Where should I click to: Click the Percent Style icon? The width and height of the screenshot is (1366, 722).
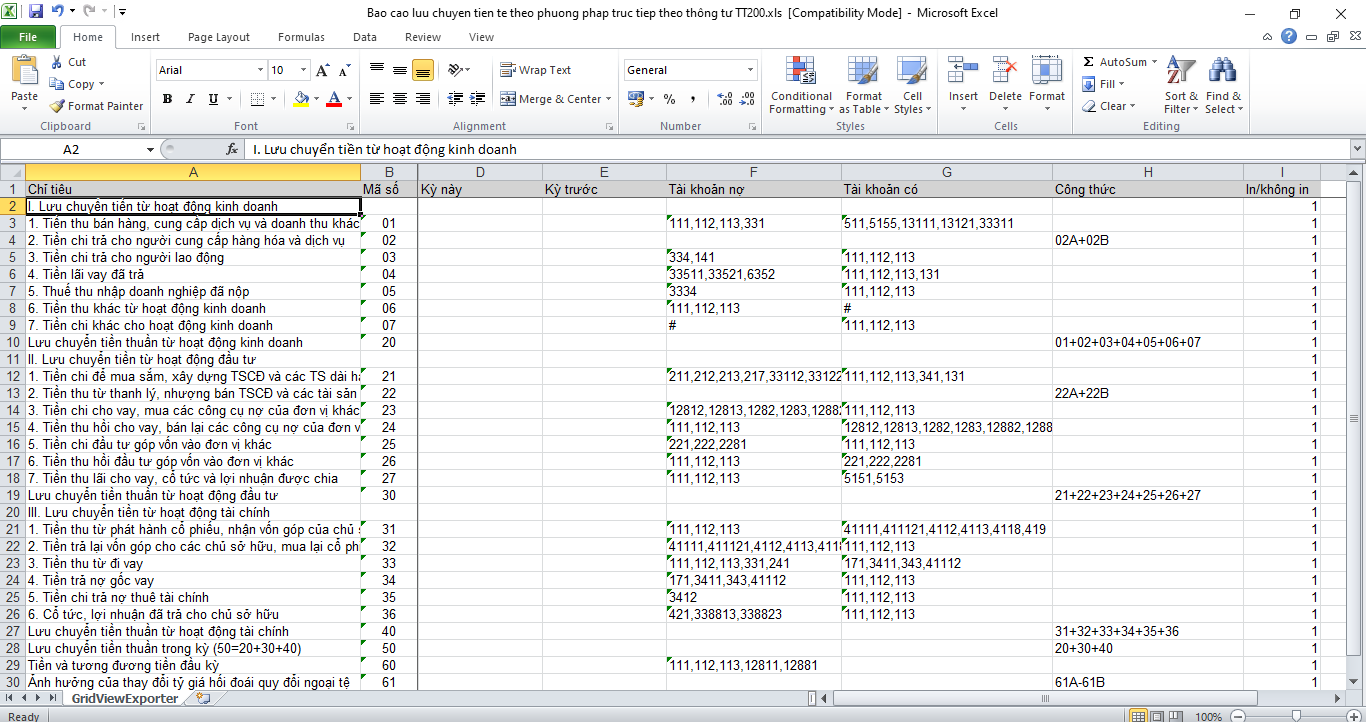(x=669, y=99)
